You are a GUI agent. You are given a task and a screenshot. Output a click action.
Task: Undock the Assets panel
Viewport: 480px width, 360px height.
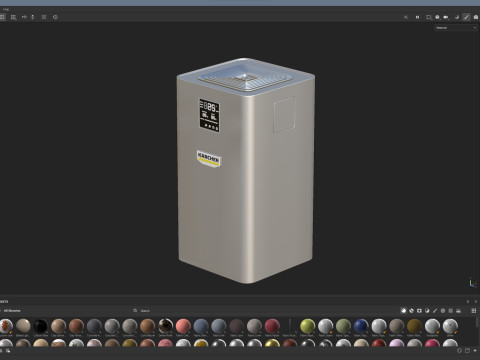[468, 301]
